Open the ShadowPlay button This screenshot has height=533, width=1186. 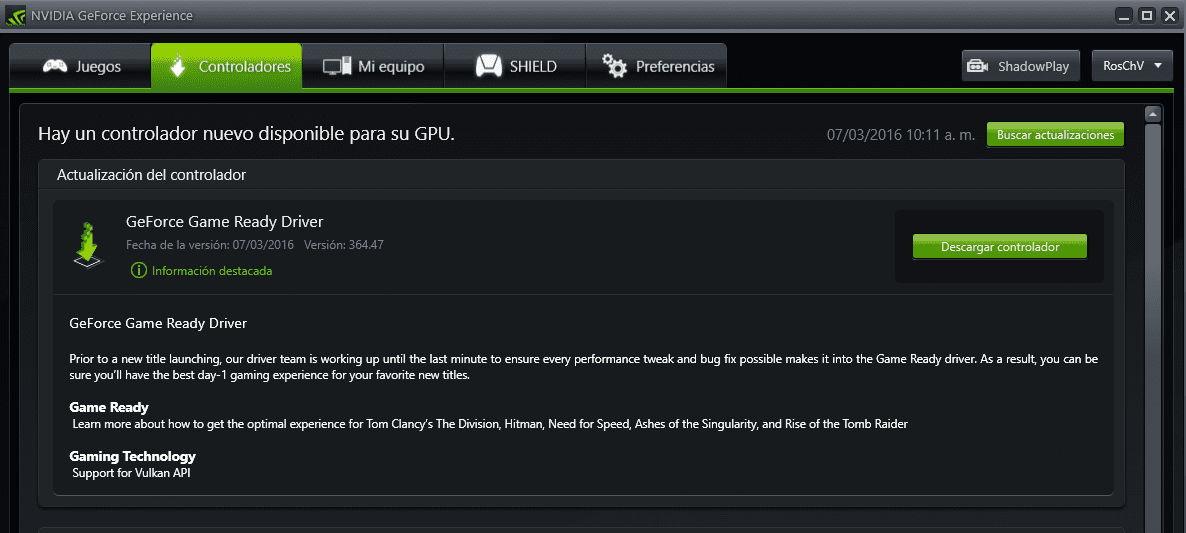(x=1021, y=66)
